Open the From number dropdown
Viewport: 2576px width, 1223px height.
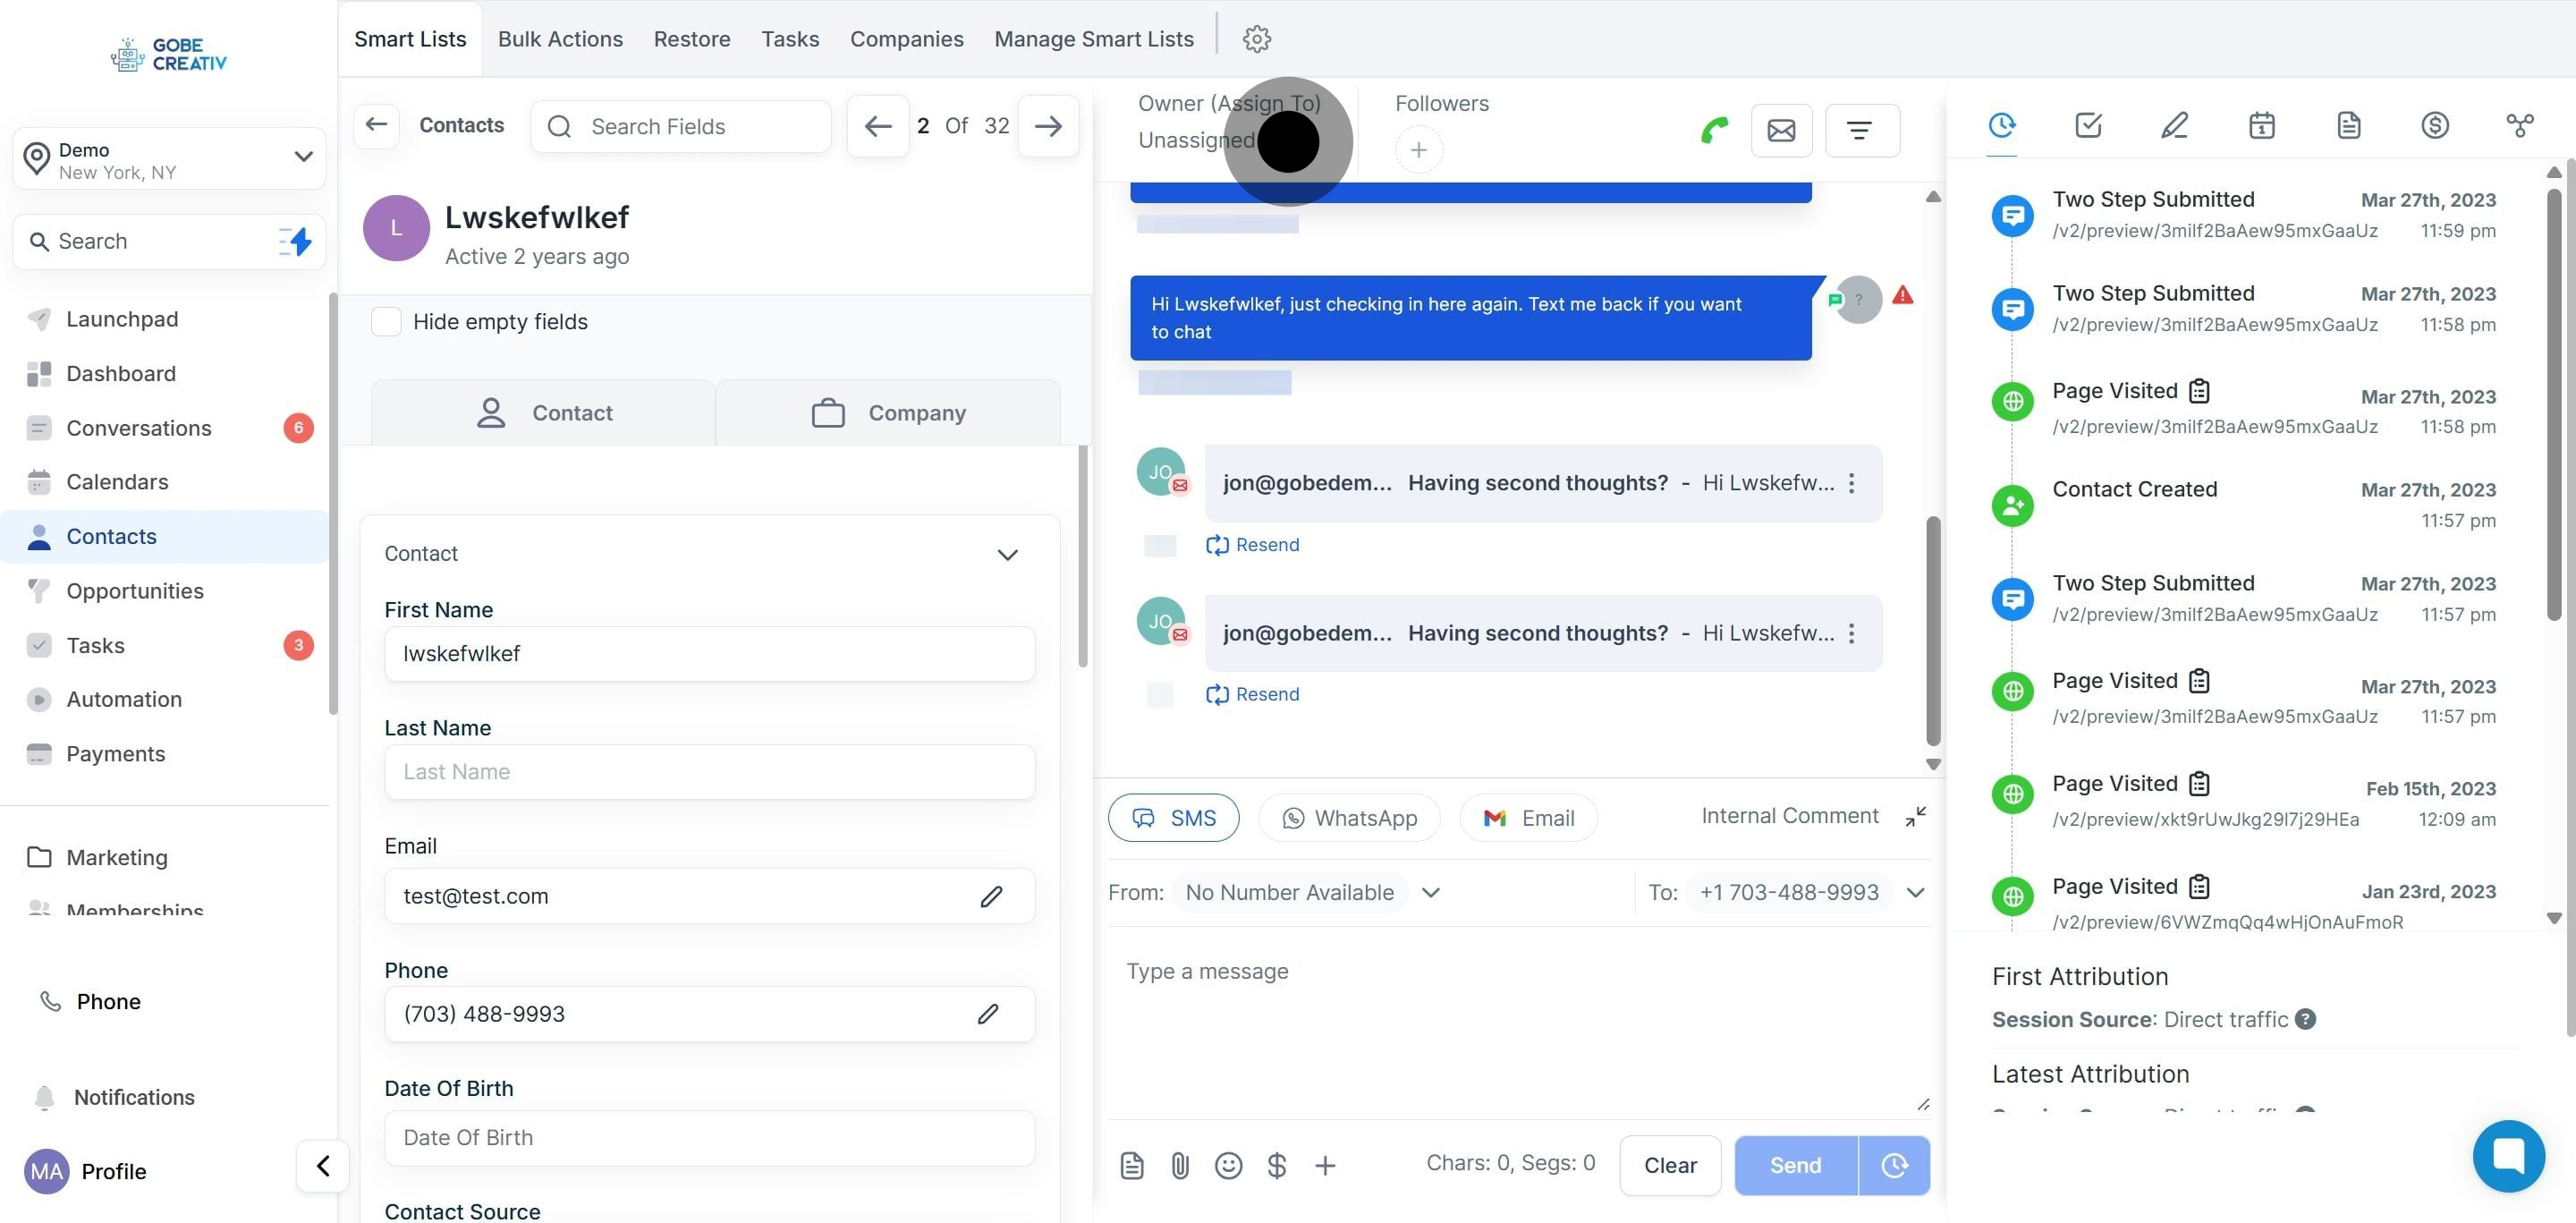pyautogui.click(x=1430, y=892)
